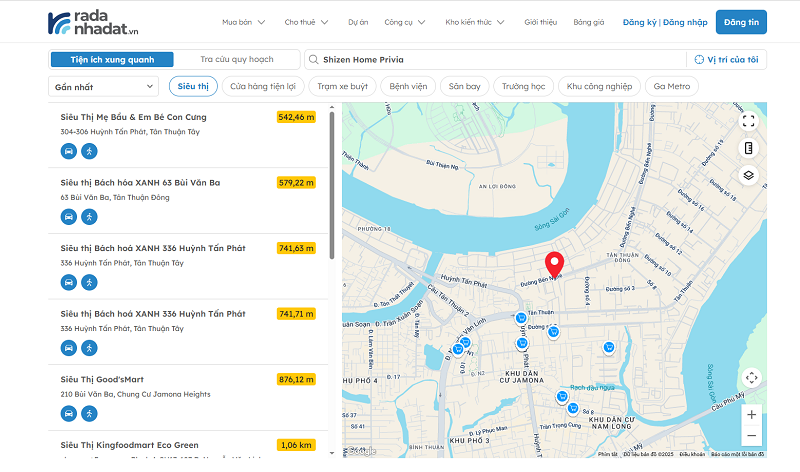Screen dimensions: 800x472
Task: Click the 876,12 m distance badge
Action: pos(296,380)
